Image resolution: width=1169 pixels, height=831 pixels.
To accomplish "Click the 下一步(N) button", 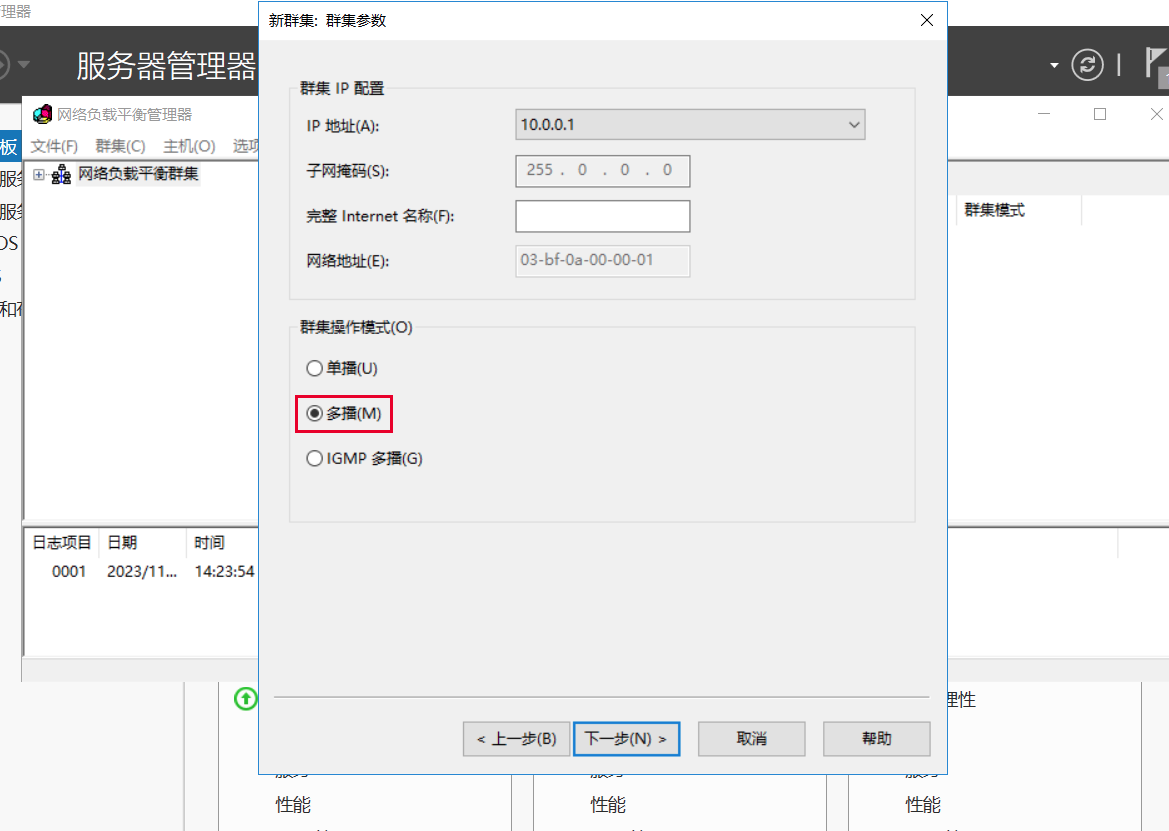I will pos(627,739).
